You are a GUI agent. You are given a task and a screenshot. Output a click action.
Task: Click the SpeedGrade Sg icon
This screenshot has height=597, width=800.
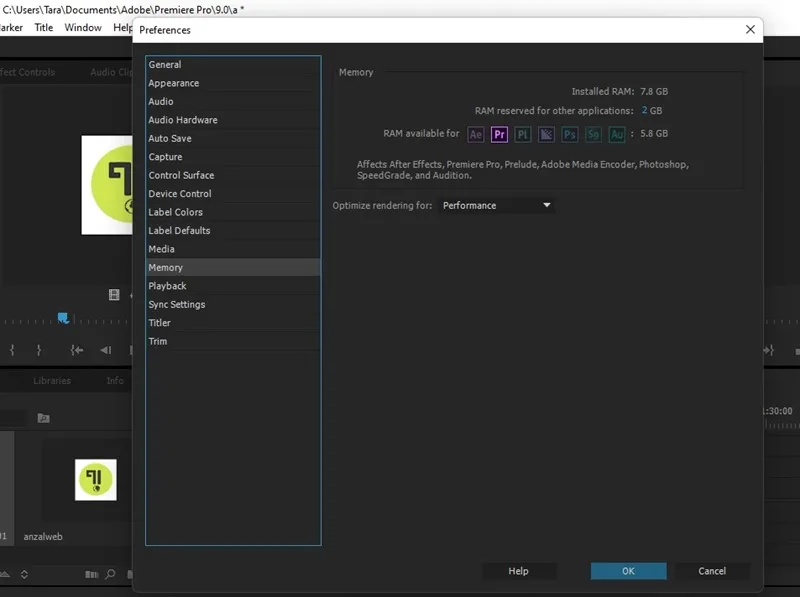593,134
